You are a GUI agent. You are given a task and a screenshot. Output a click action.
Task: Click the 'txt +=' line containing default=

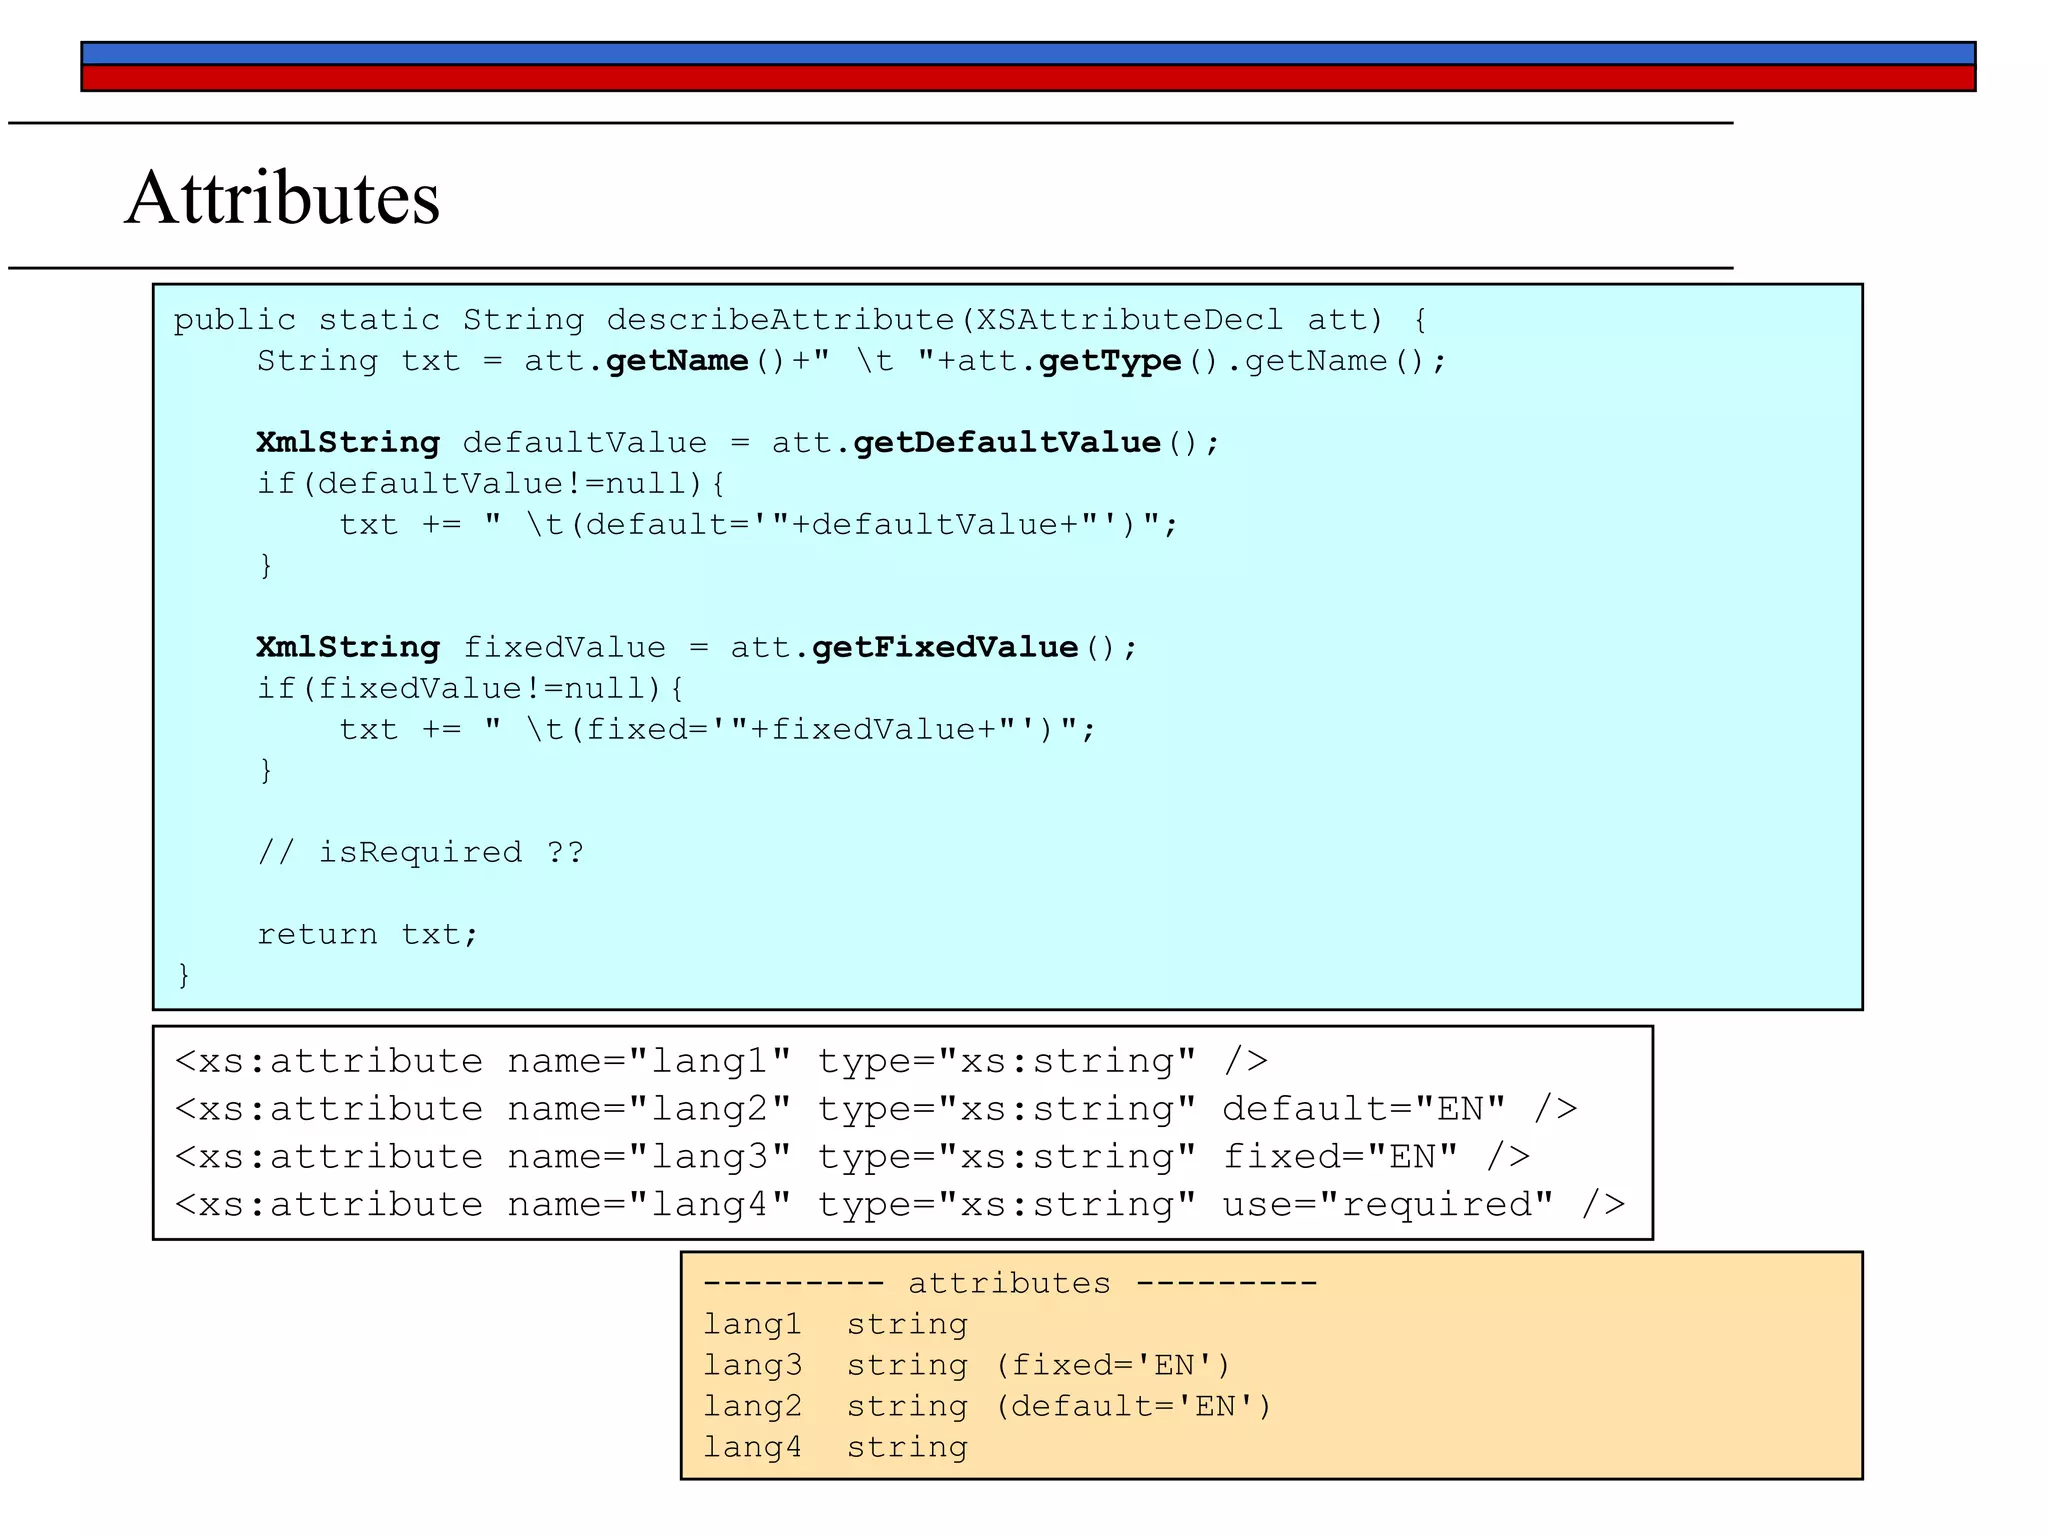[x=759, y=525]
